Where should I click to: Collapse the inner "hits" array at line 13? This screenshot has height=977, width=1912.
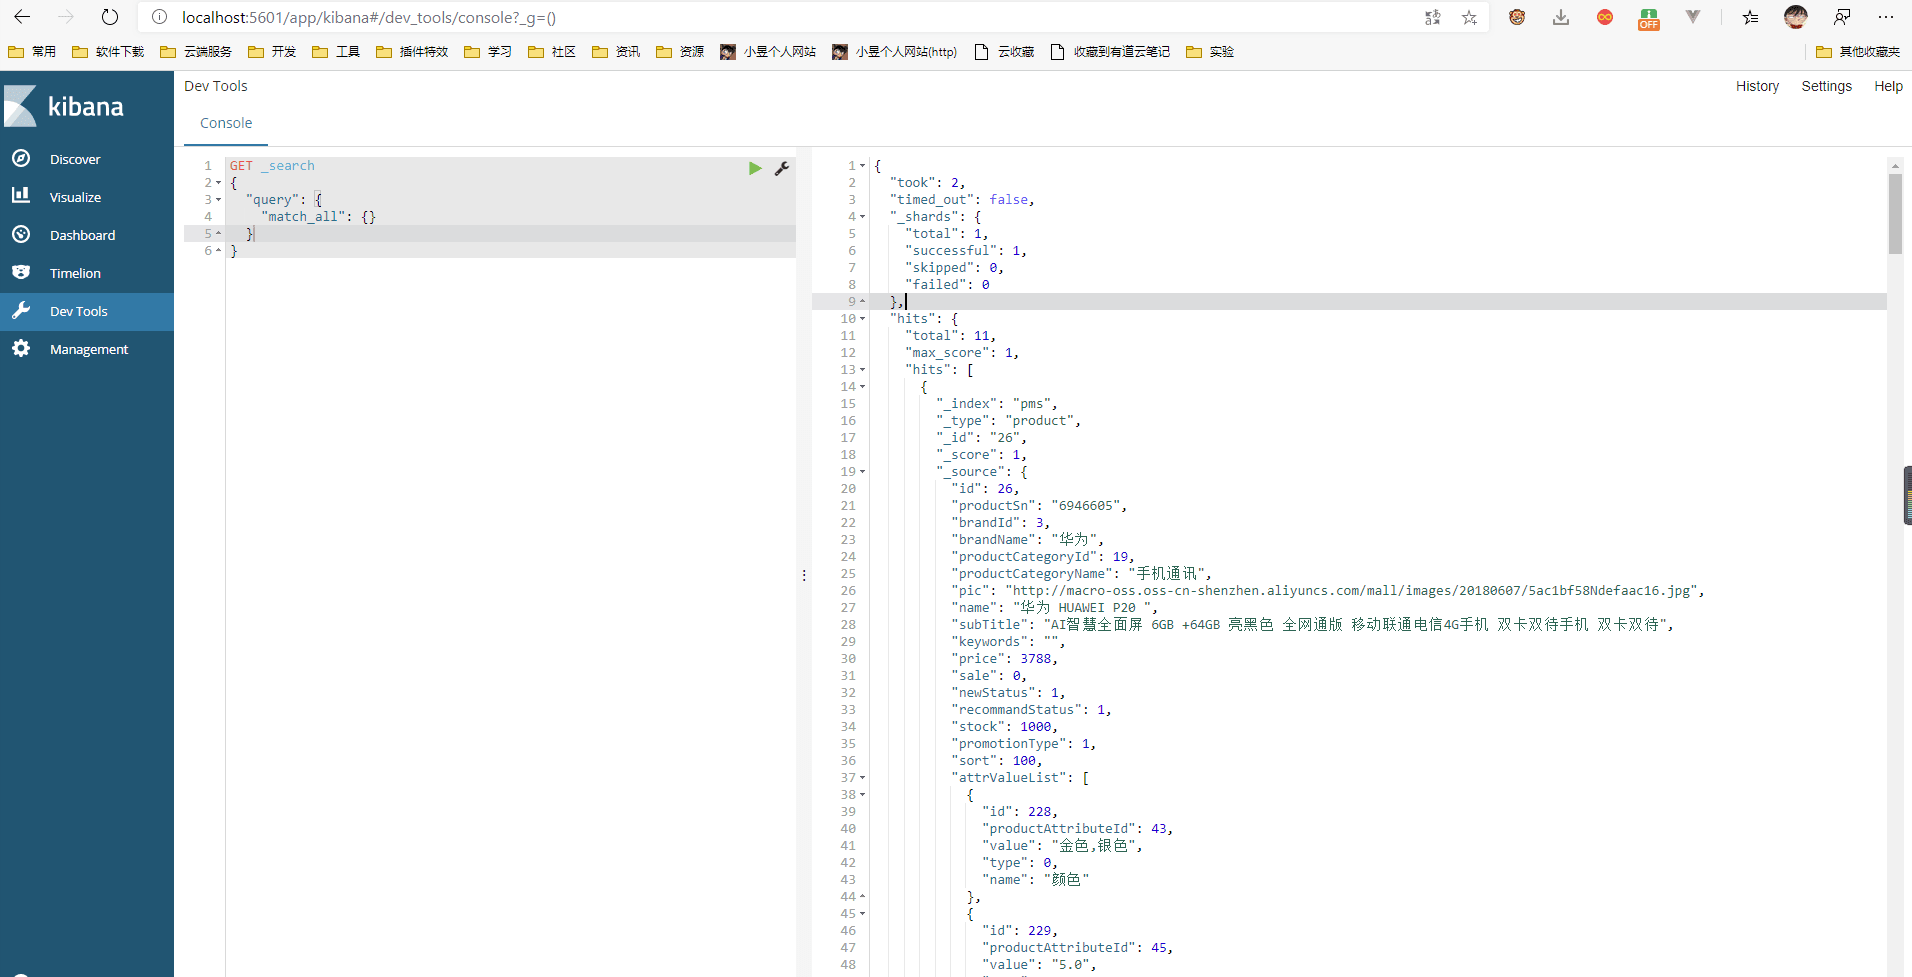(x=862, y=370)
